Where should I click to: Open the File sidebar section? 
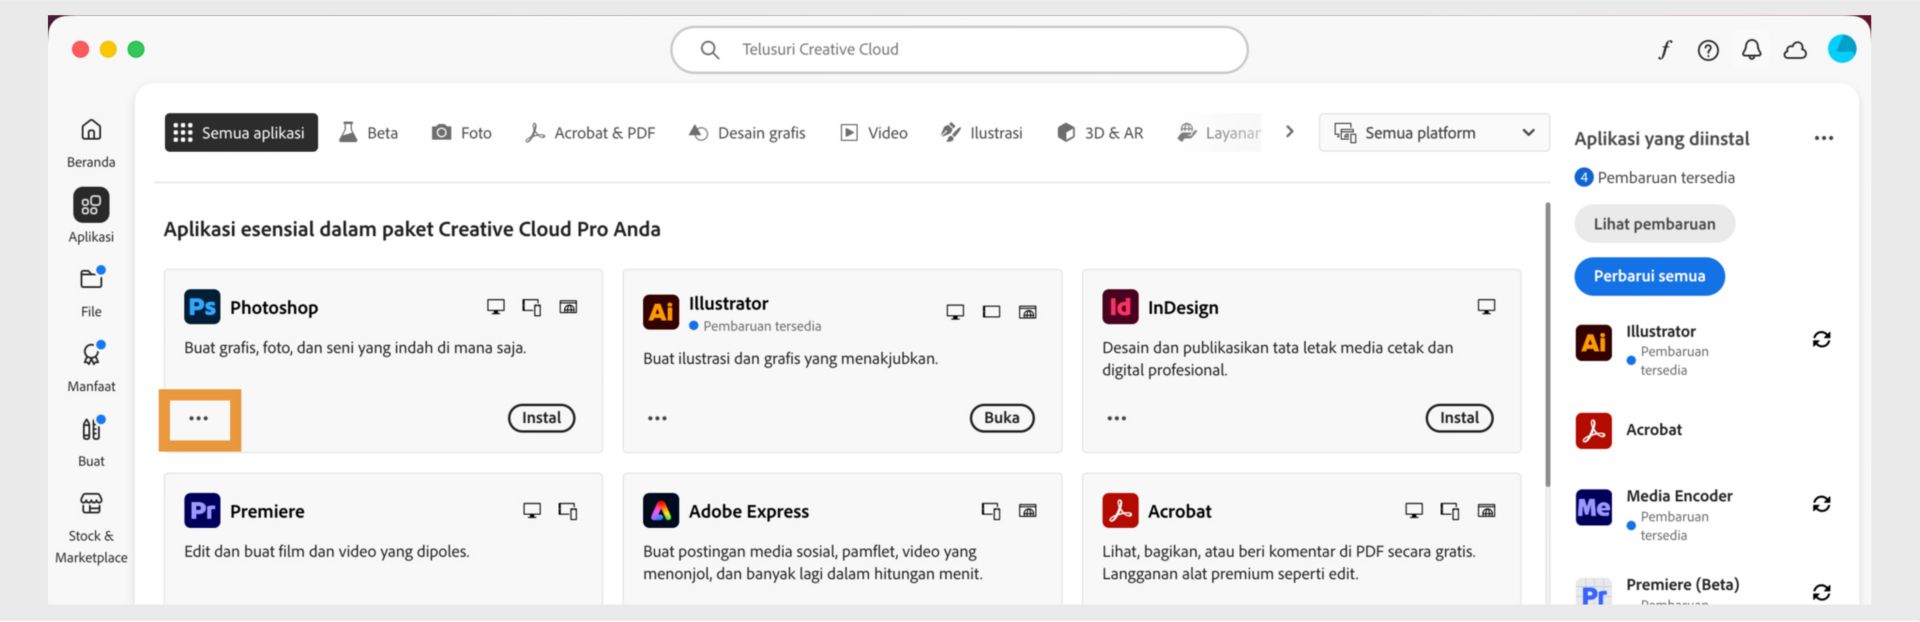pos(91,291)
